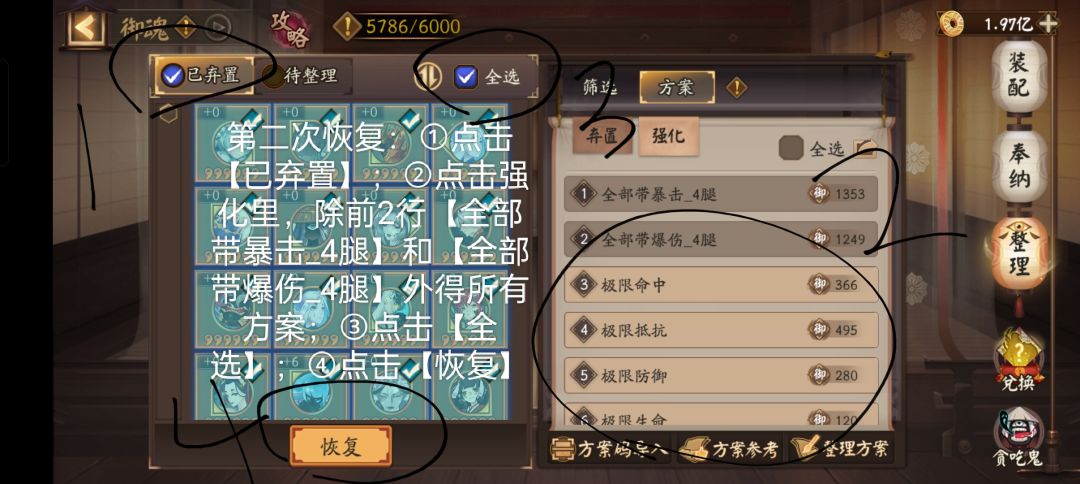Click the 恢复 restore button
1080x484 pixels.
point(341,446)
